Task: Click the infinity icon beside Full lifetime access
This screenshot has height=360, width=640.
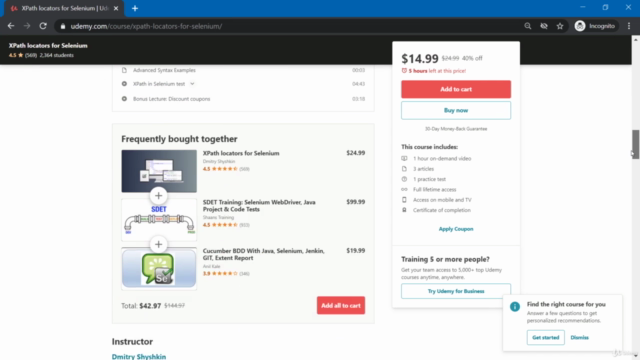Action: click(x=404, y=189)
